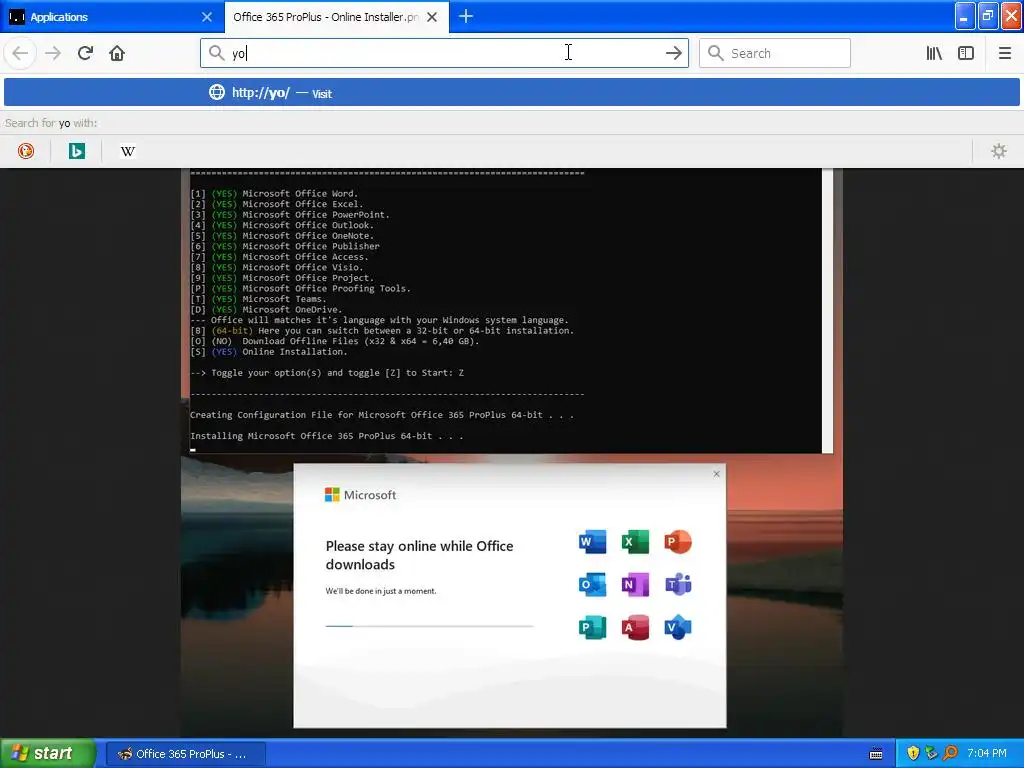Viewport: 1024px width, 768px height.
Task: Restore down the browser window
Action: click(988, 16)
